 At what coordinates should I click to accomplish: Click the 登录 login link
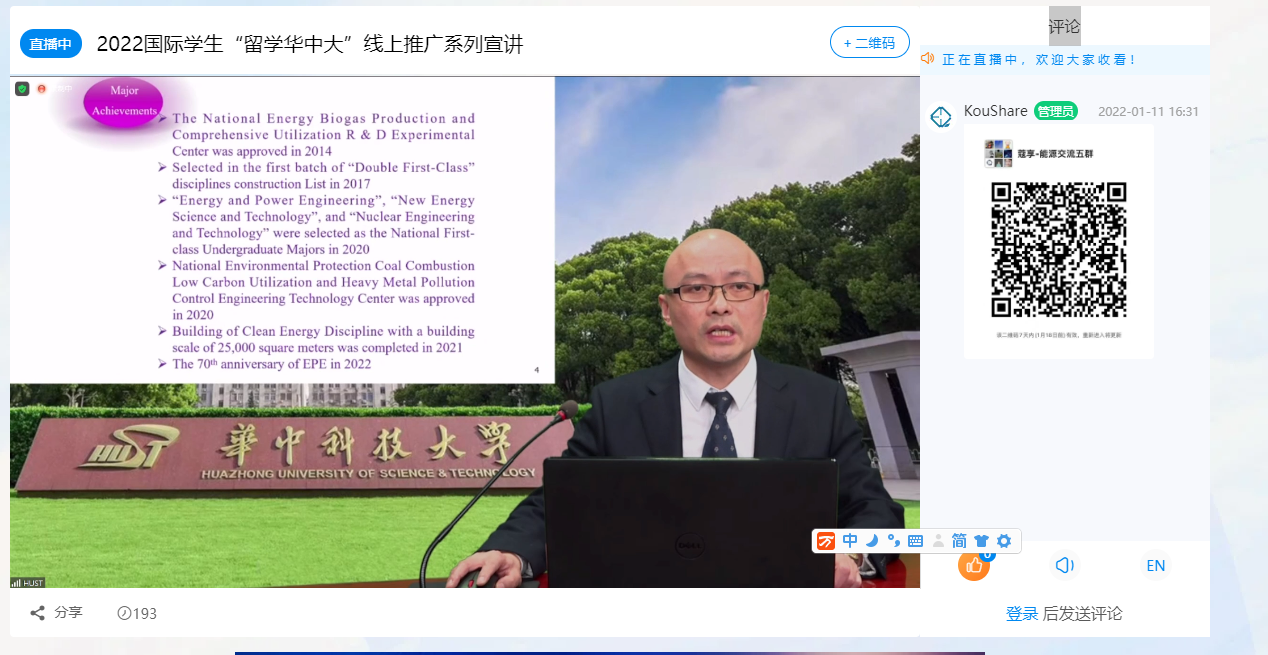point(1021,614)
